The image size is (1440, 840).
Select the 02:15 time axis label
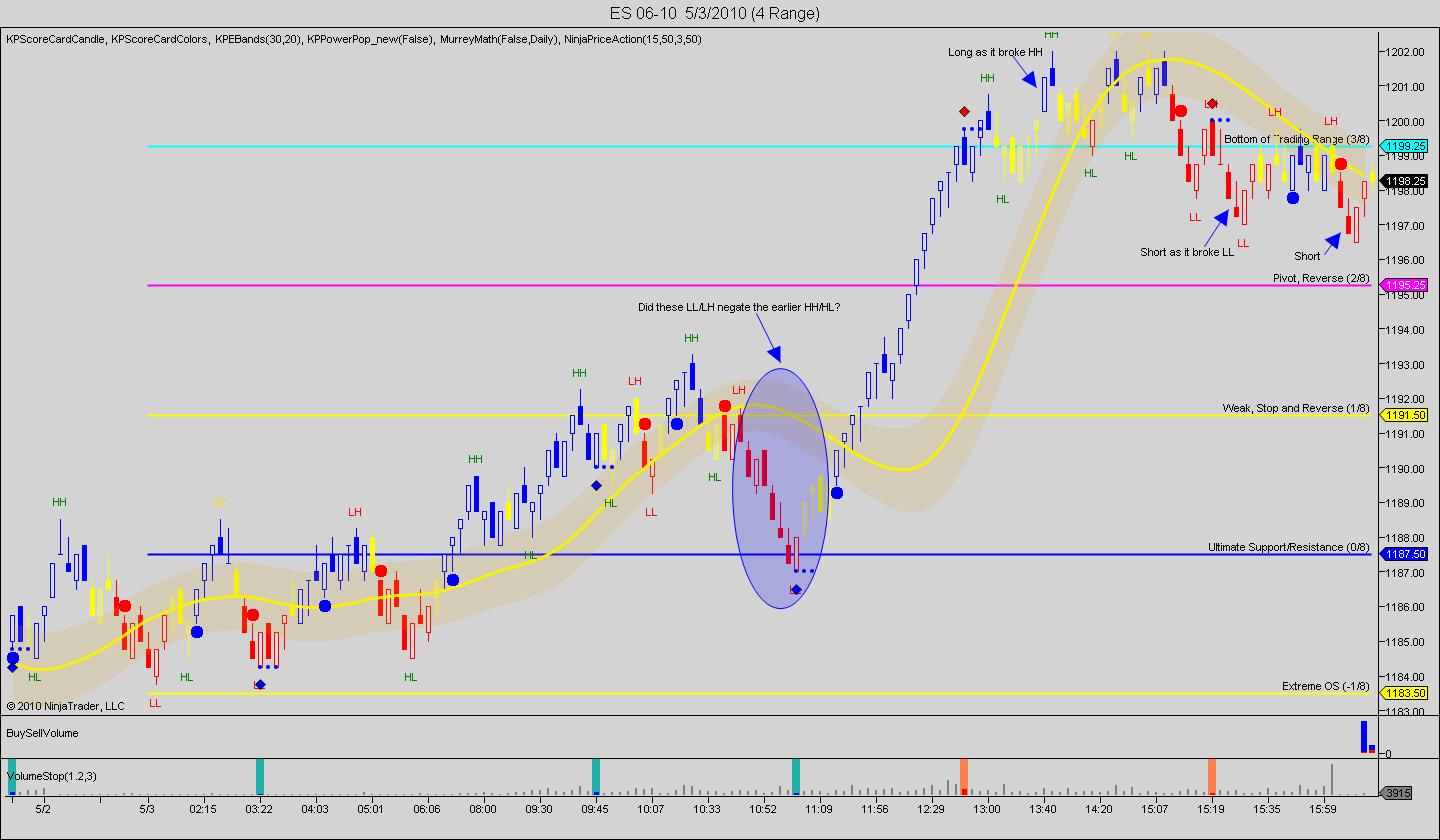click(x=203, y=808)
